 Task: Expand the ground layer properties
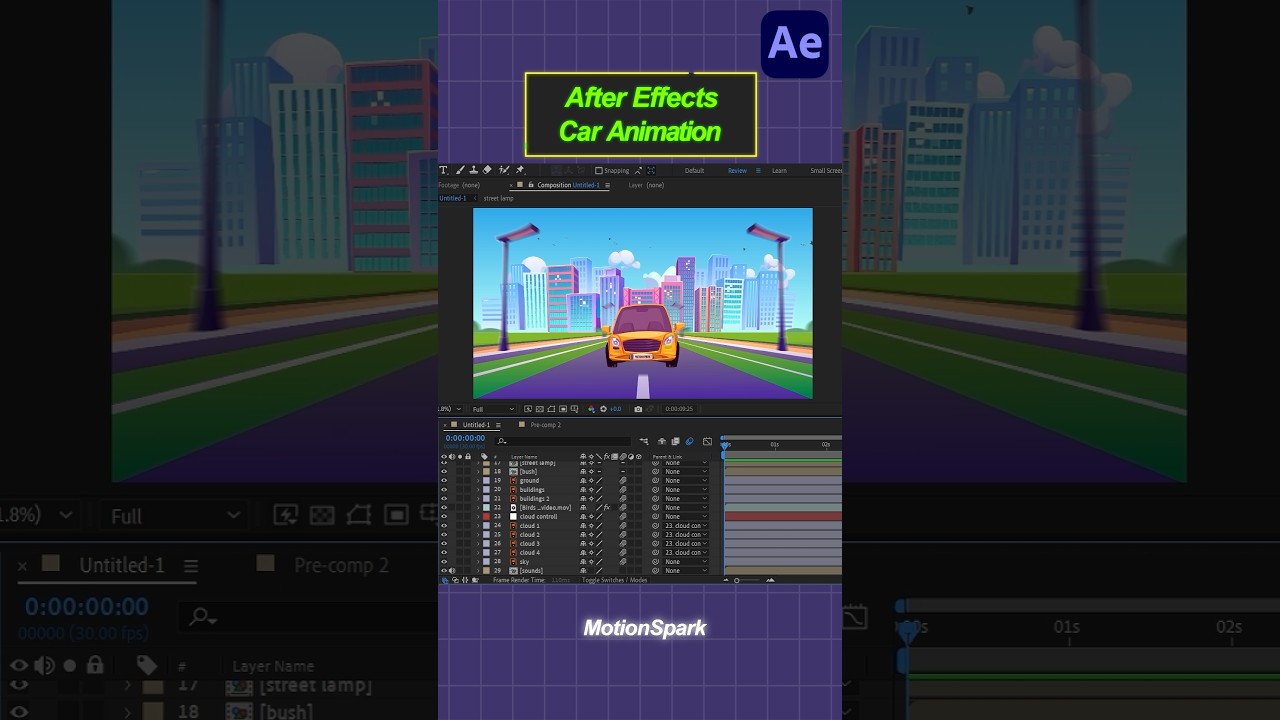tap(478, 481)
